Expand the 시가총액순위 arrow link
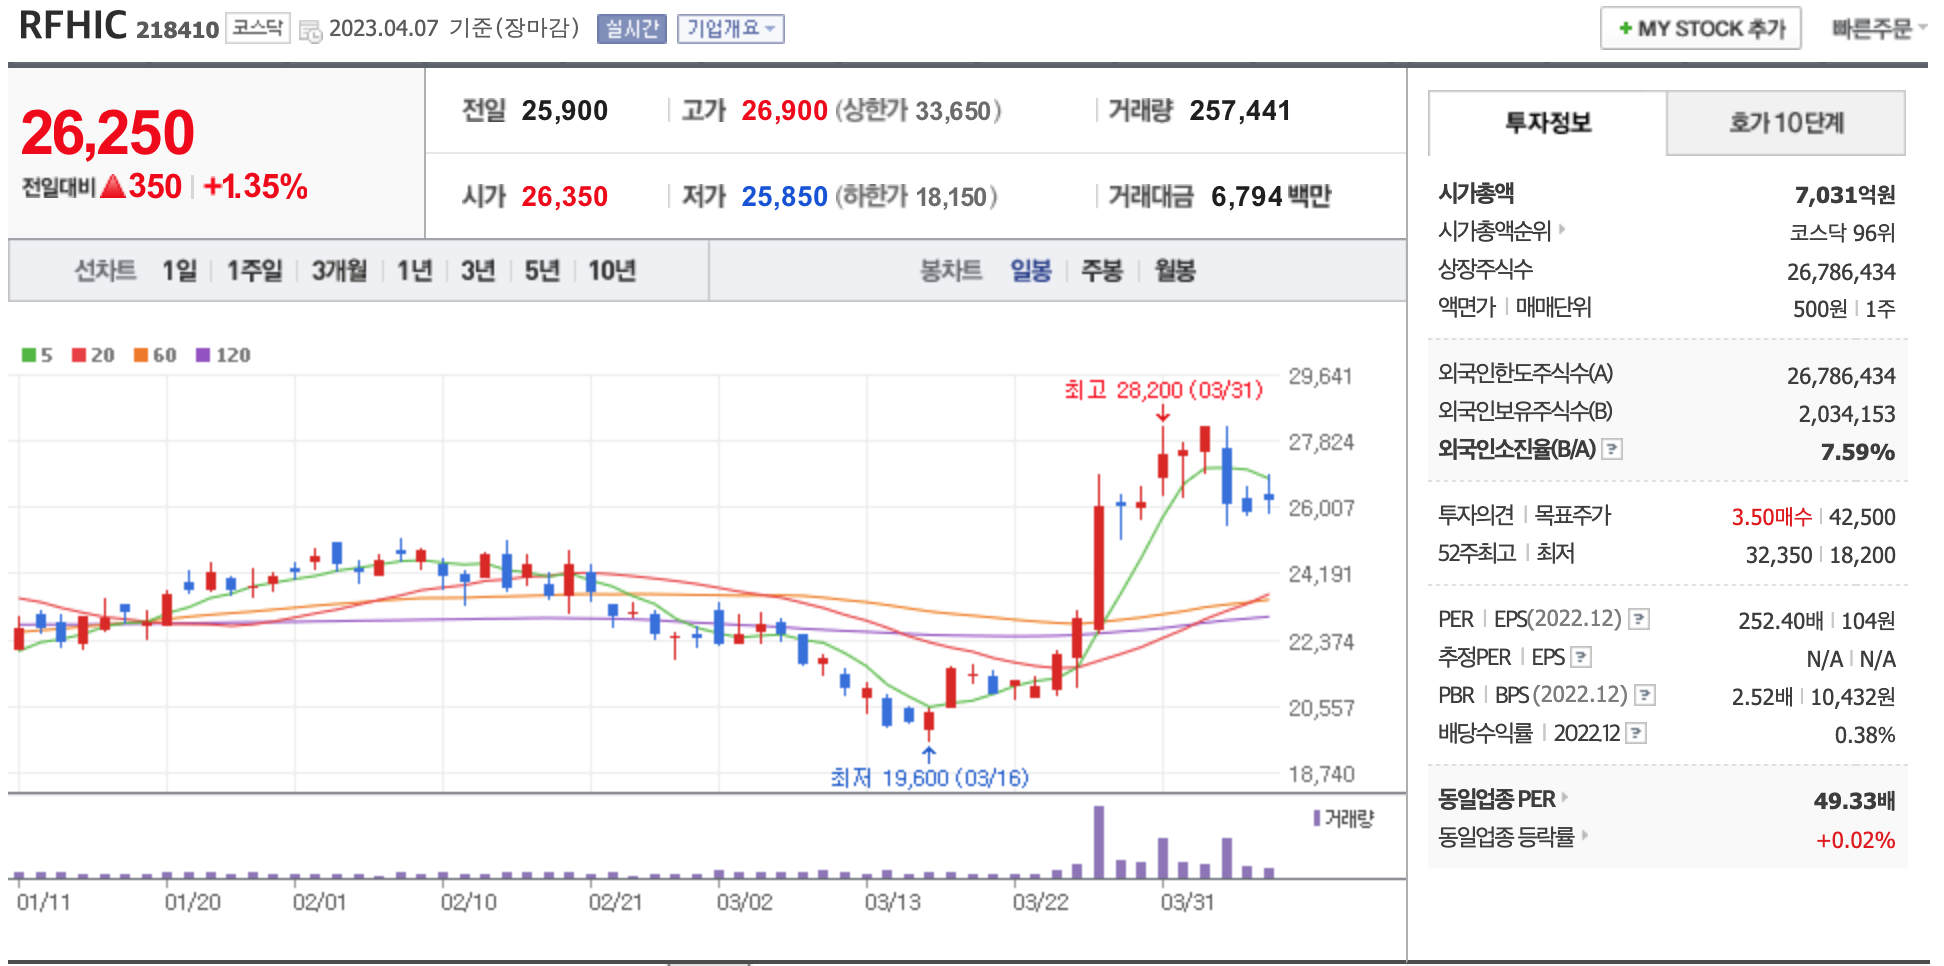This screenshot has width=1944, height=966. tap(1562, 230)
